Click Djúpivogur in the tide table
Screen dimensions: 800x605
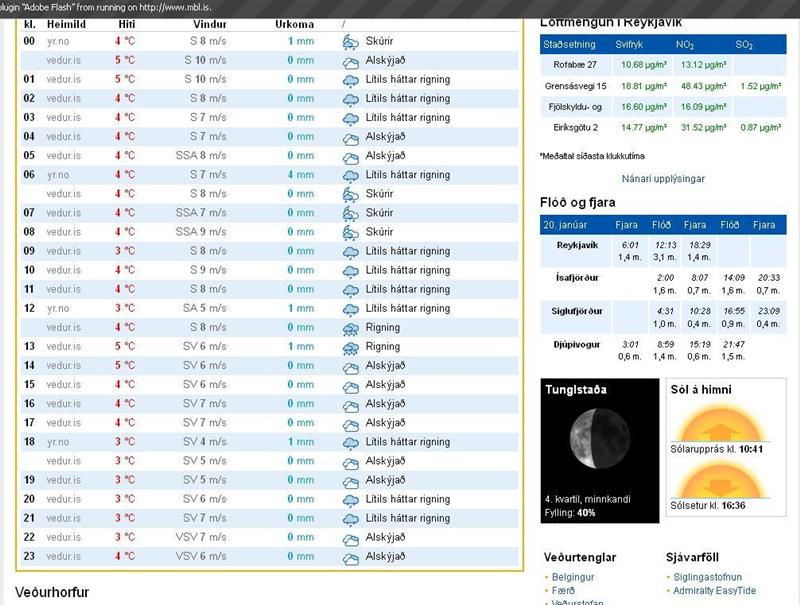[x=577, y=344]
